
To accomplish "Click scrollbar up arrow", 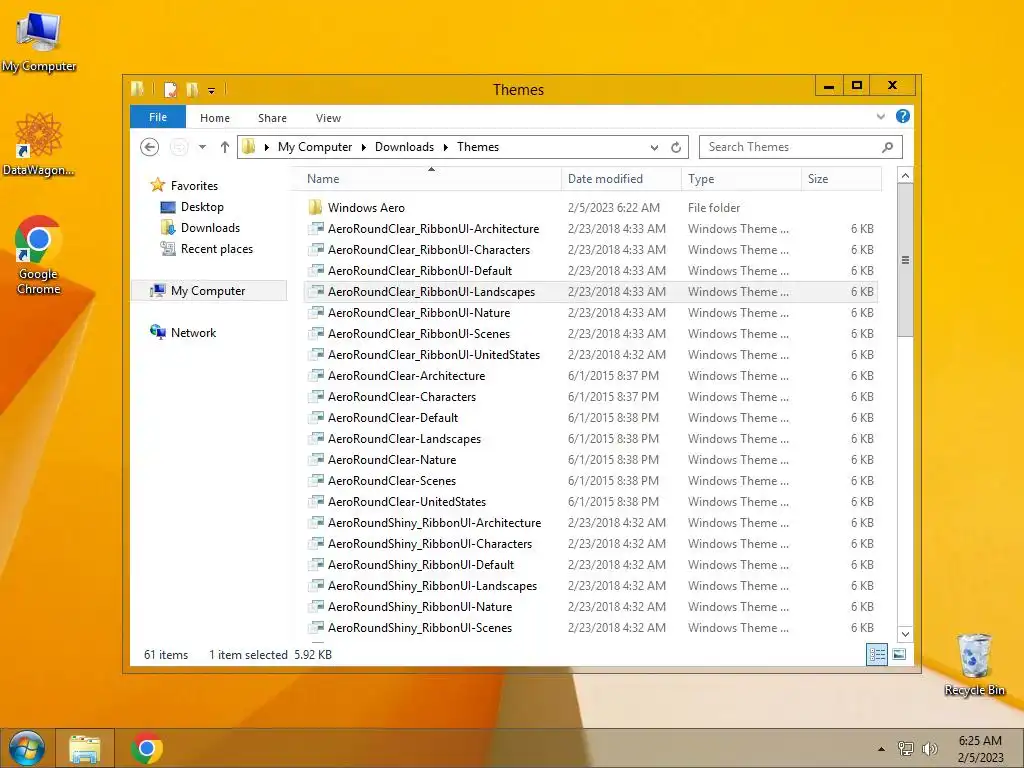I will pos(905,176).
